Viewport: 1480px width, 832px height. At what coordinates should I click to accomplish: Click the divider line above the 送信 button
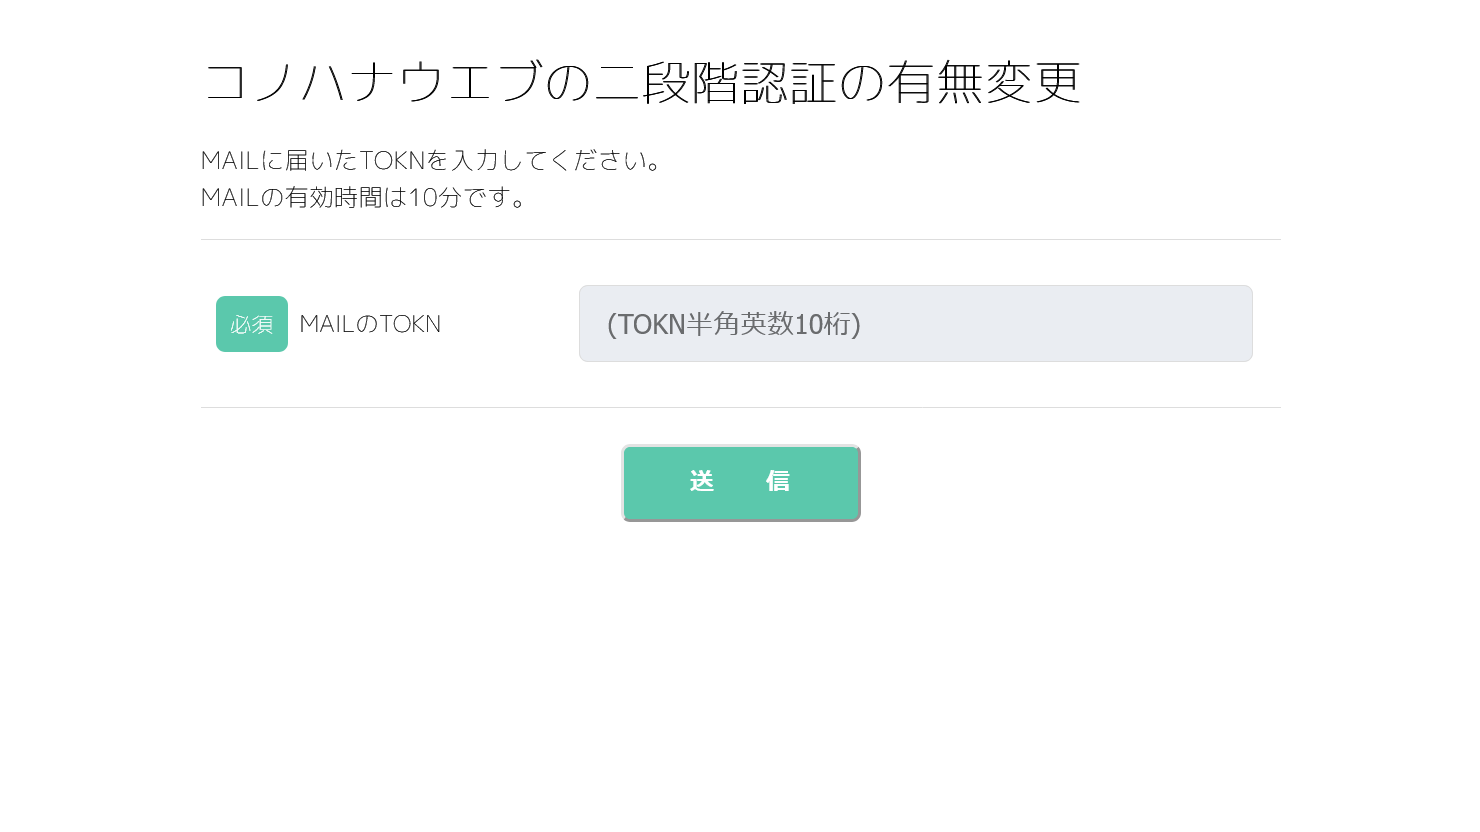(x=740, y=408)
